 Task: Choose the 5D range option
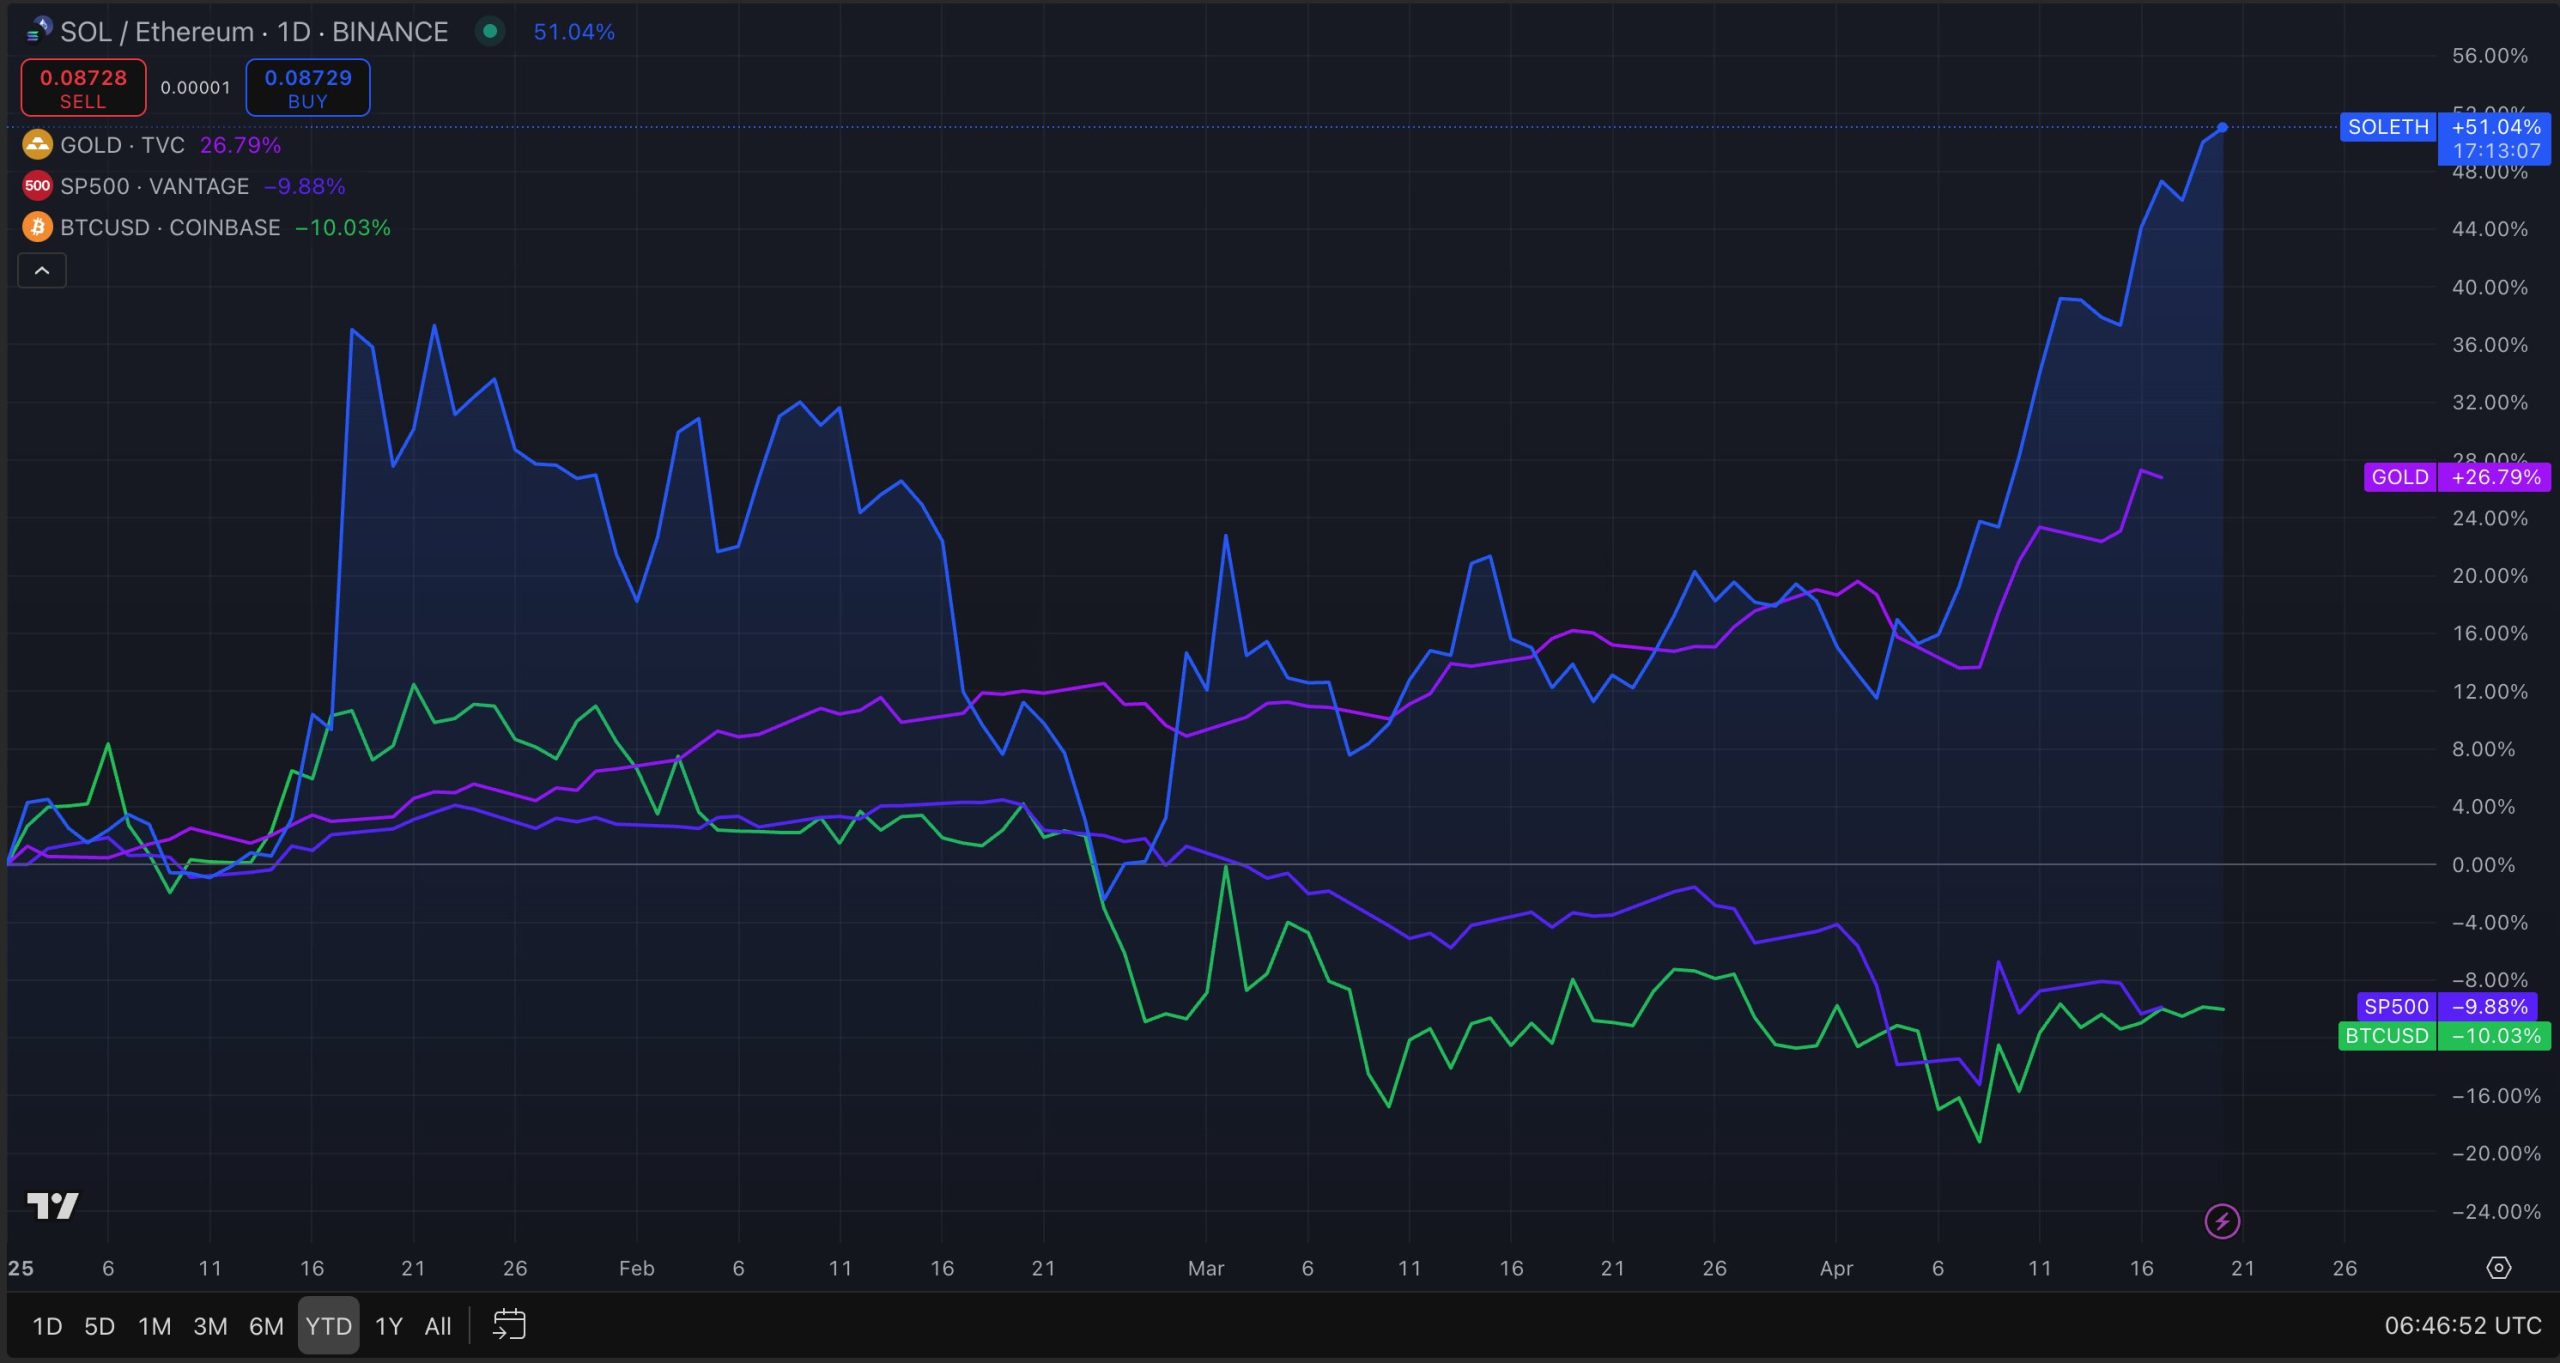coord(99,1326)
